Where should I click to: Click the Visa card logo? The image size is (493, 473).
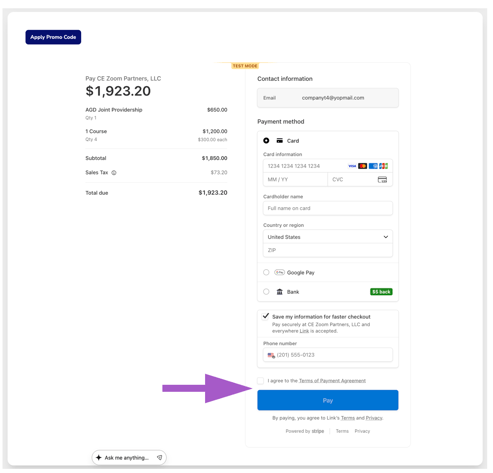[352, 166]
